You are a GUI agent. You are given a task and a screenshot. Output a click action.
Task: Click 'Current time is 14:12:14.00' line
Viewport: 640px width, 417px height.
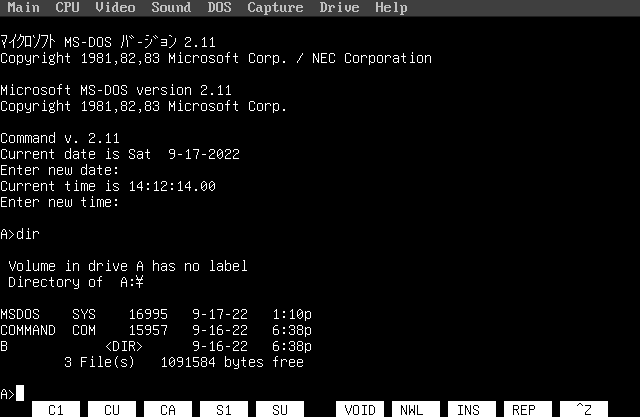pos(108,186)
